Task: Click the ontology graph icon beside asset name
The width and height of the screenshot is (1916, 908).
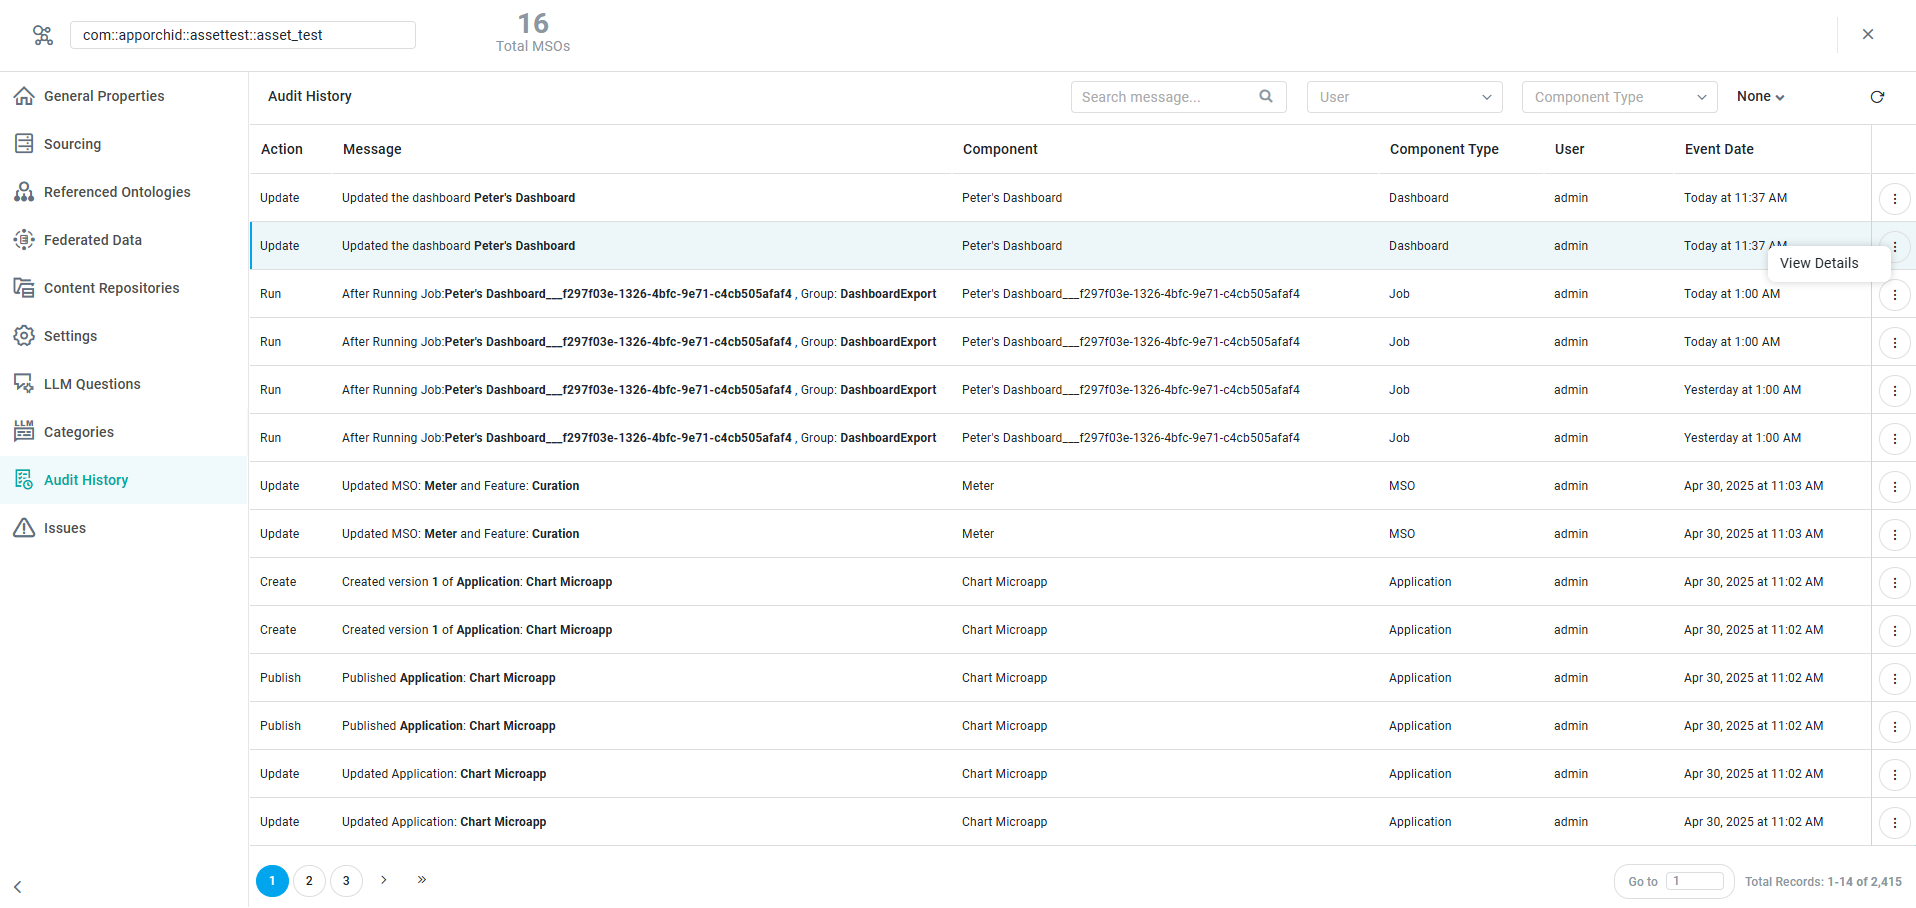Action: pos(42,35)
